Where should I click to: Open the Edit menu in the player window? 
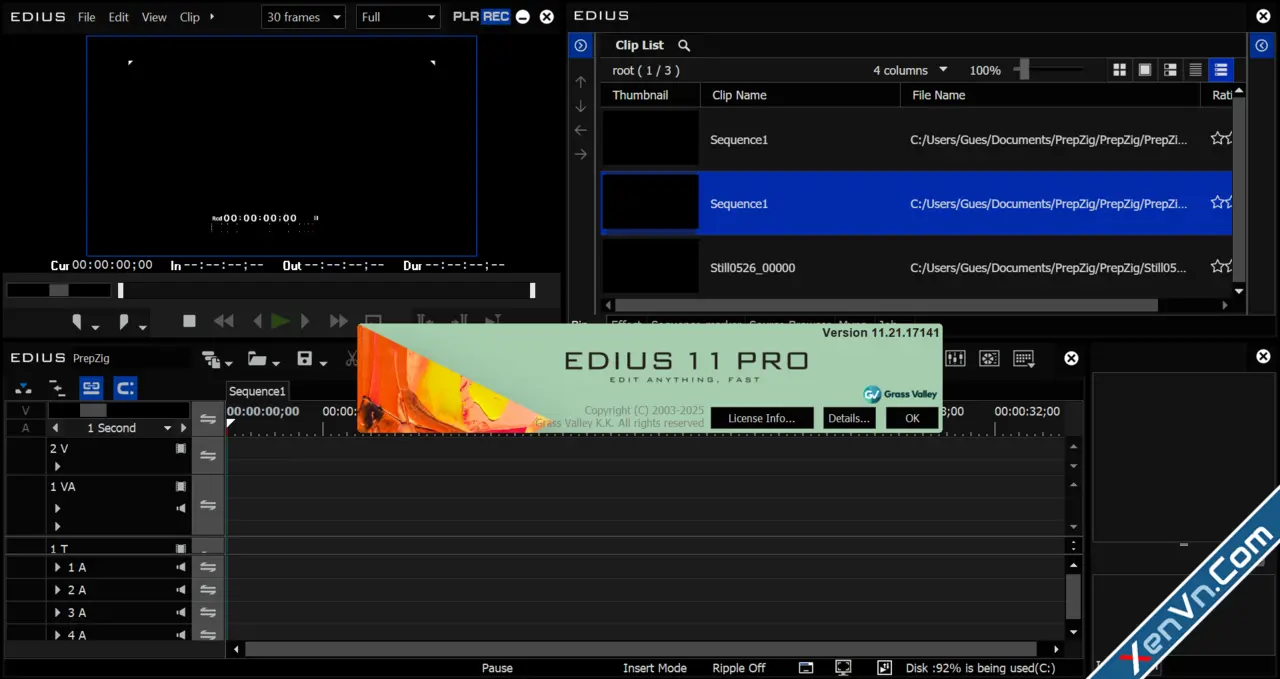[x=119, y=17]
